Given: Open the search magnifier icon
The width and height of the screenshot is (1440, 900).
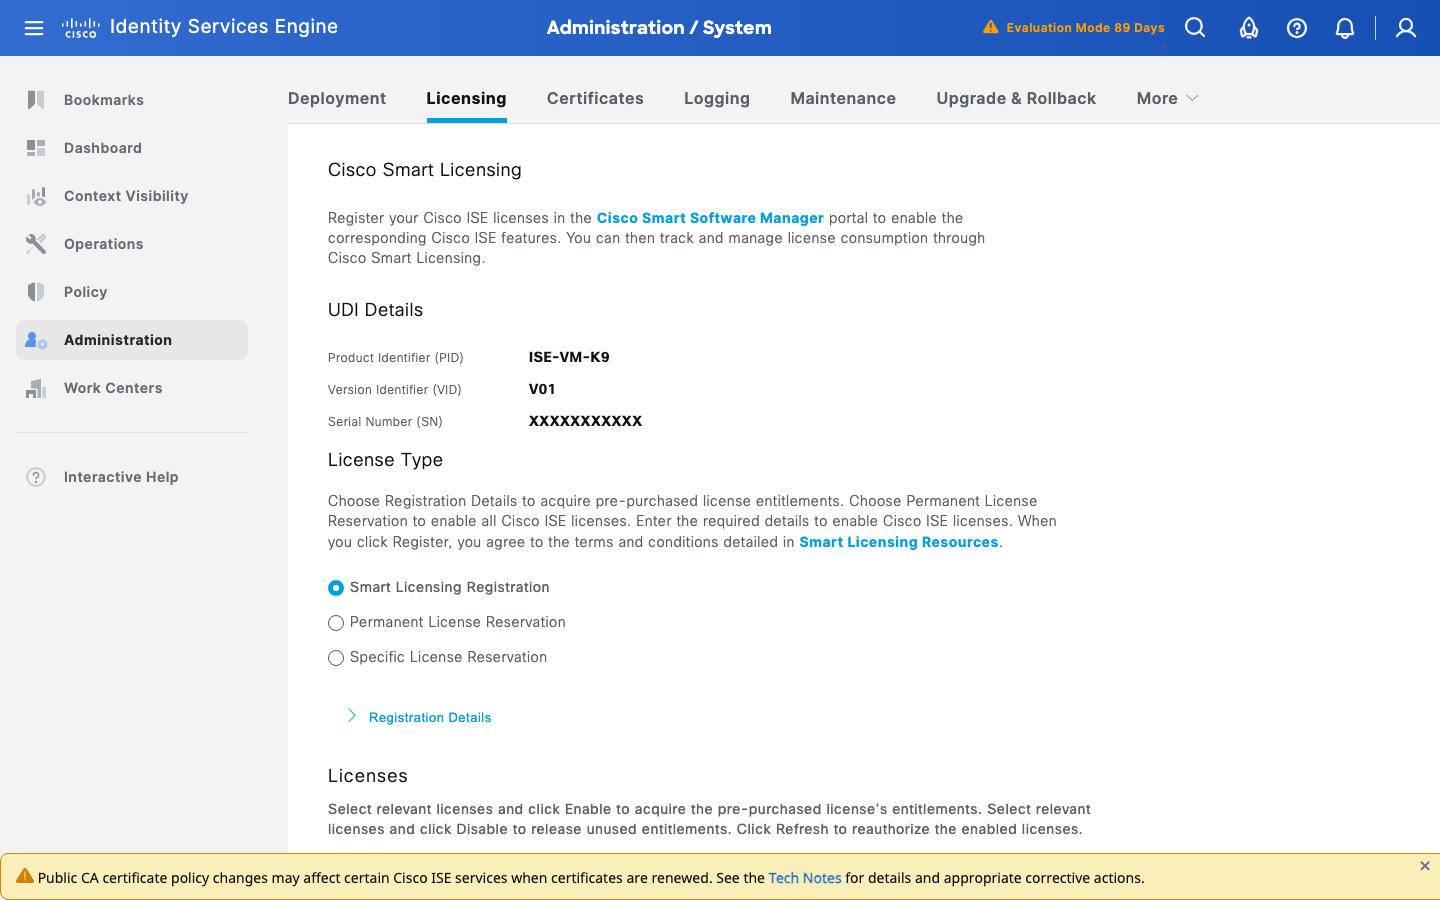Looking at the screenshot, I should (x=1195, y=28).
